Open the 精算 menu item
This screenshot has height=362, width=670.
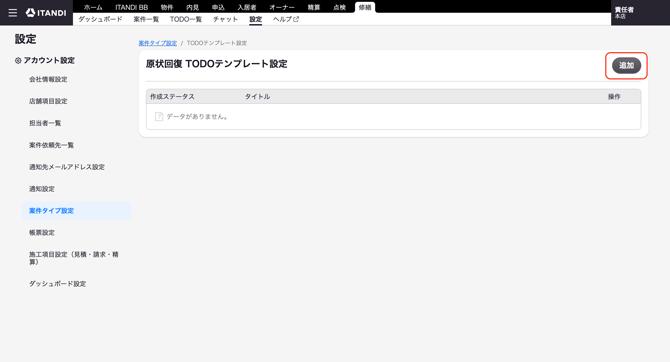[314, 7]
